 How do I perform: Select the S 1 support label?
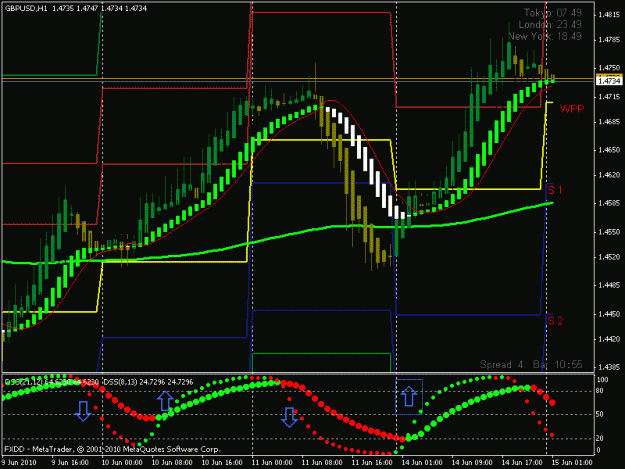[555, 190]
